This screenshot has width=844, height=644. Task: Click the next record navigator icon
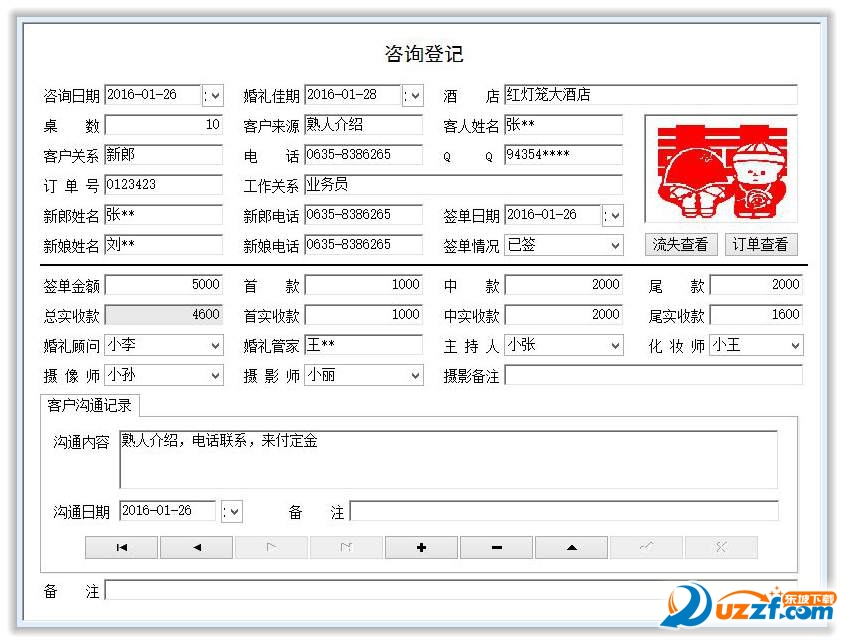coord(271,547)
